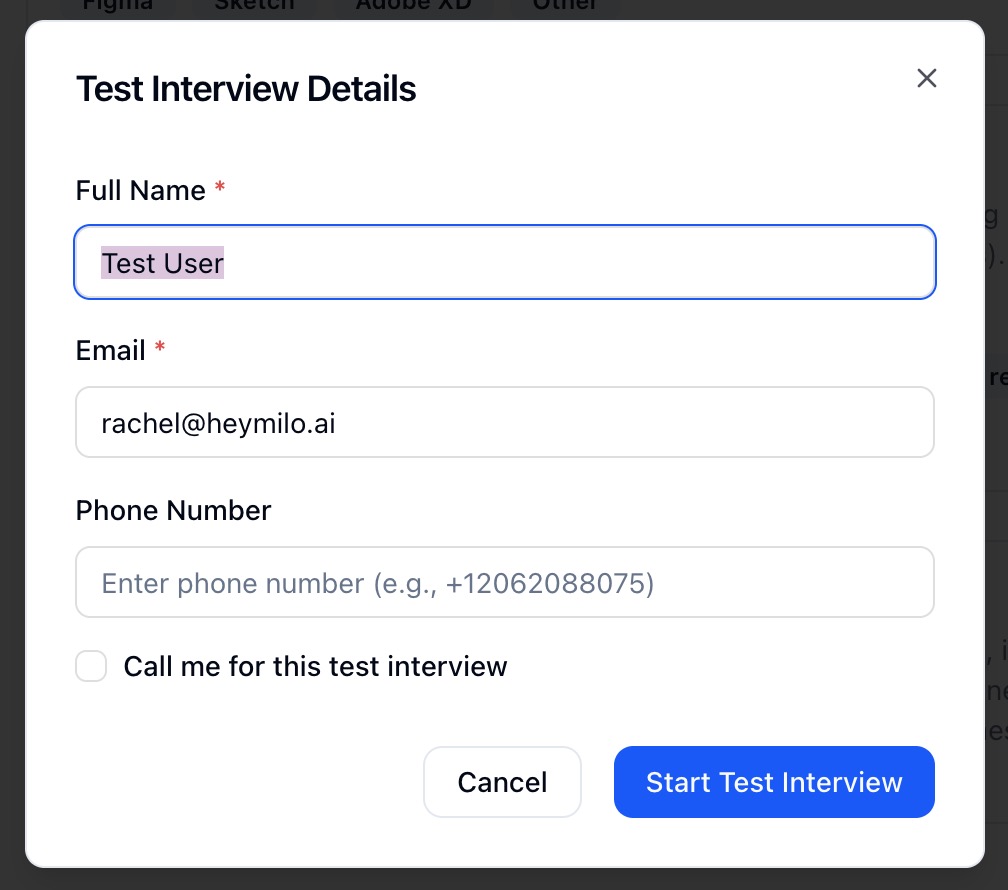The width and height of the screenshot is (1008, 890).
Task: Click the 'Test Interview Details' heading
Action: coord(246,89)
